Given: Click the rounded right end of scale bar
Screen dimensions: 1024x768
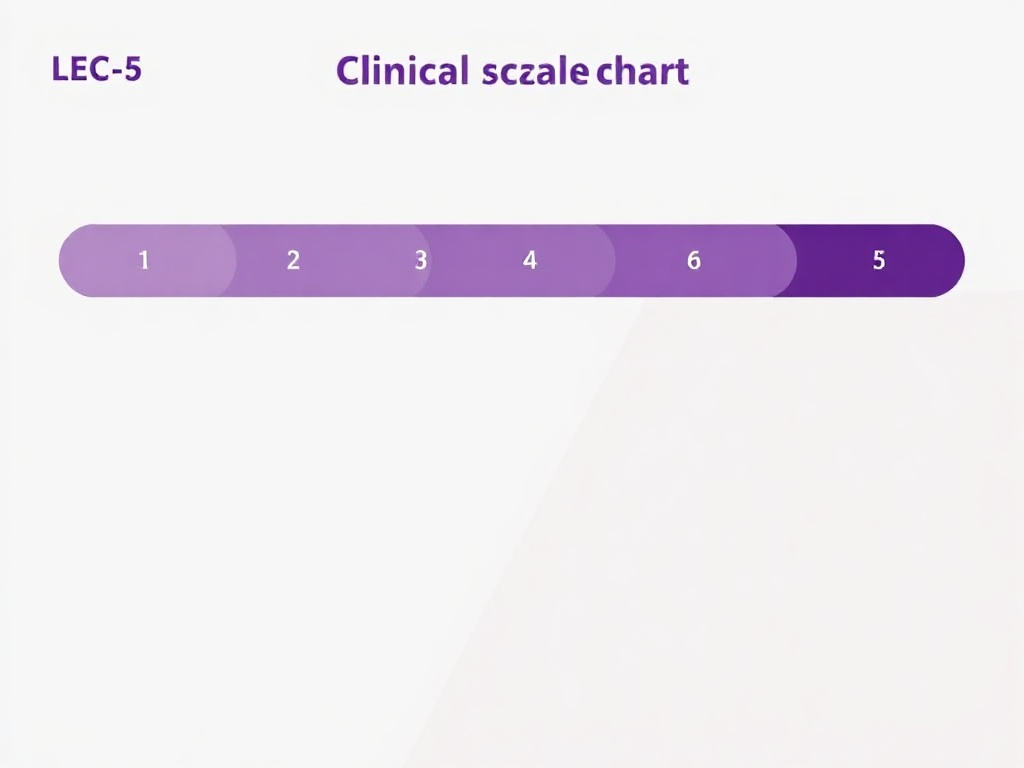Looking at the screenshot, I should point(948,261).
